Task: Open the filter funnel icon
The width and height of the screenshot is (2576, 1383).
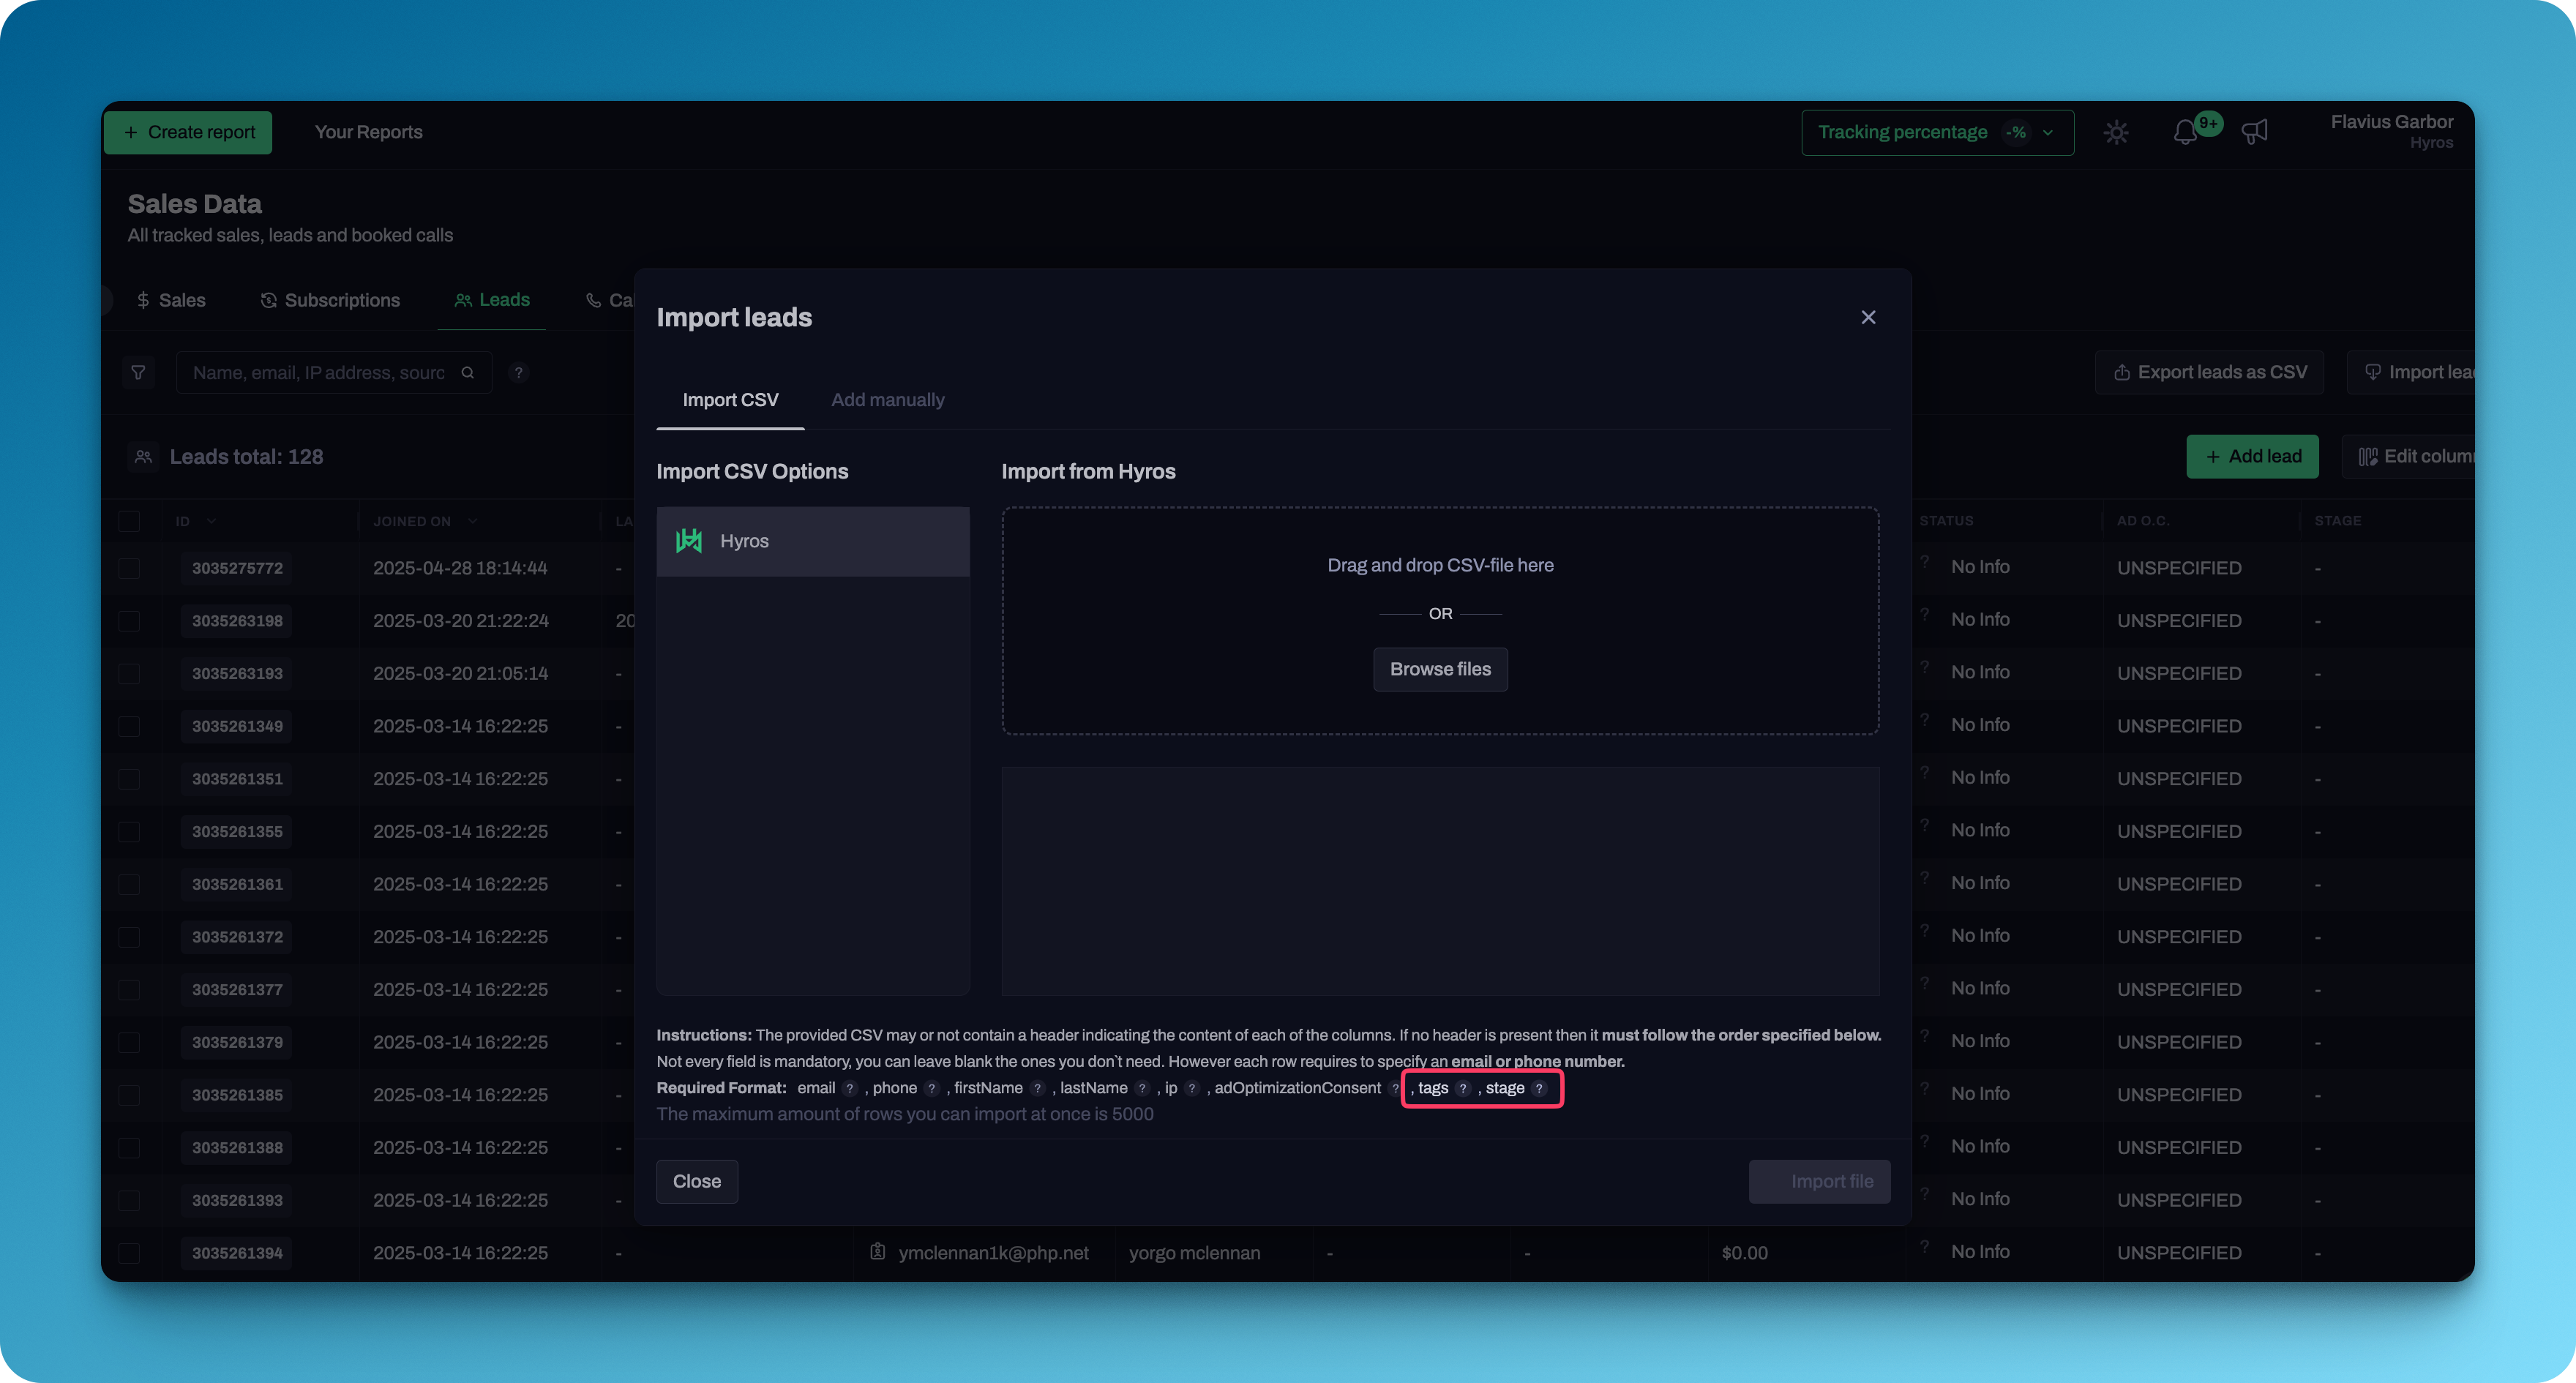Action: coord(139,373)
